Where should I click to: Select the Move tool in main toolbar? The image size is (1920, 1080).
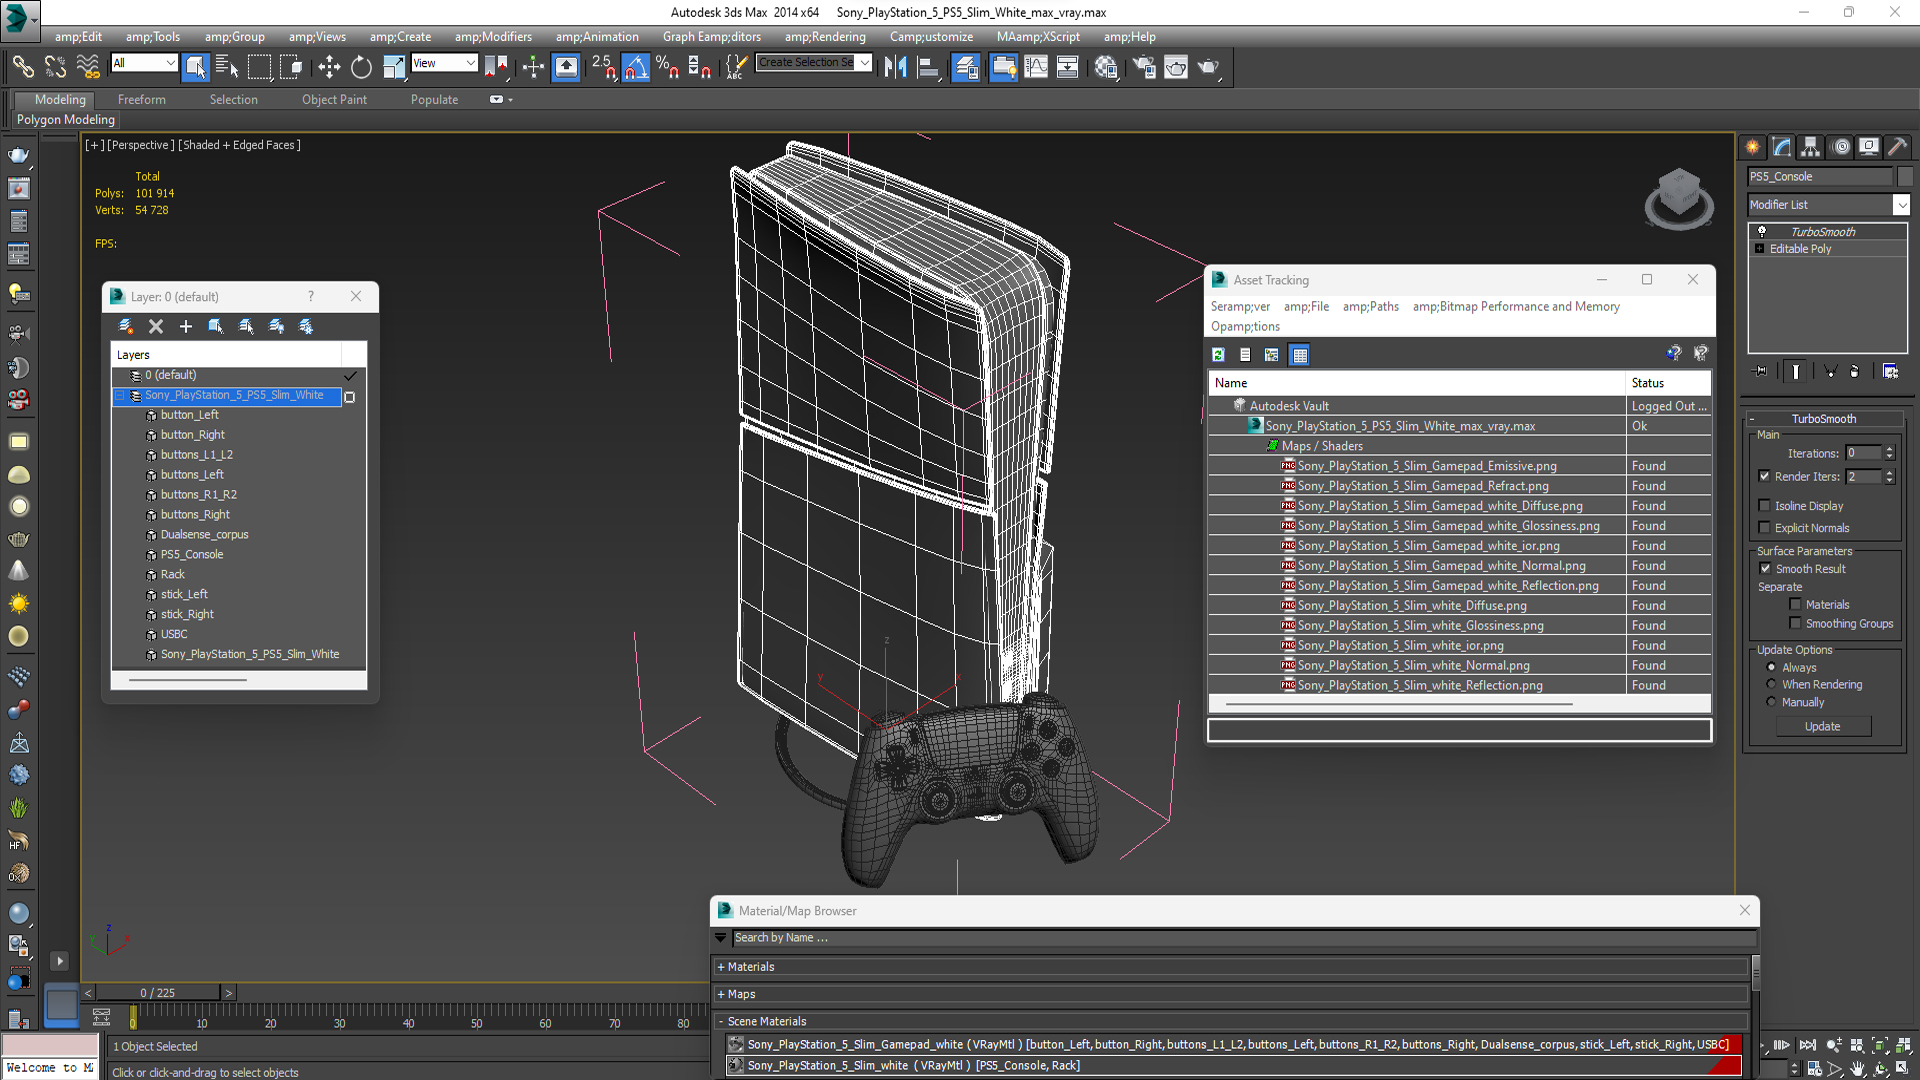click(x=328, y=67)
